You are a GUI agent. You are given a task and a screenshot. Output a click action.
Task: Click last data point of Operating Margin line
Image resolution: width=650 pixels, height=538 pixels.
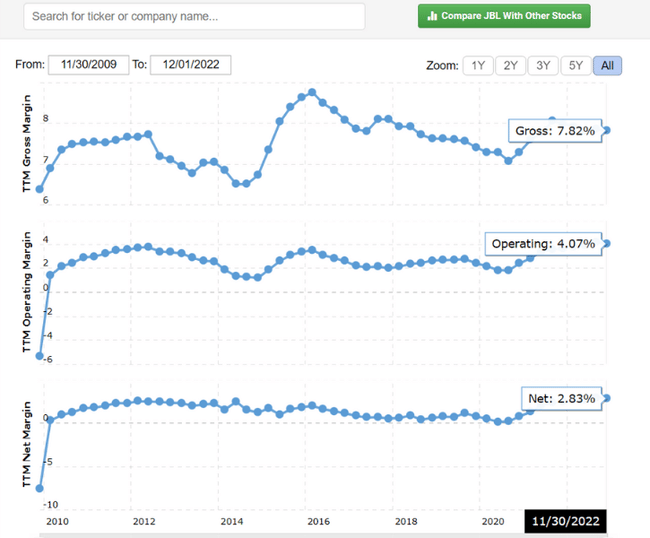click(x=607, y=243)
